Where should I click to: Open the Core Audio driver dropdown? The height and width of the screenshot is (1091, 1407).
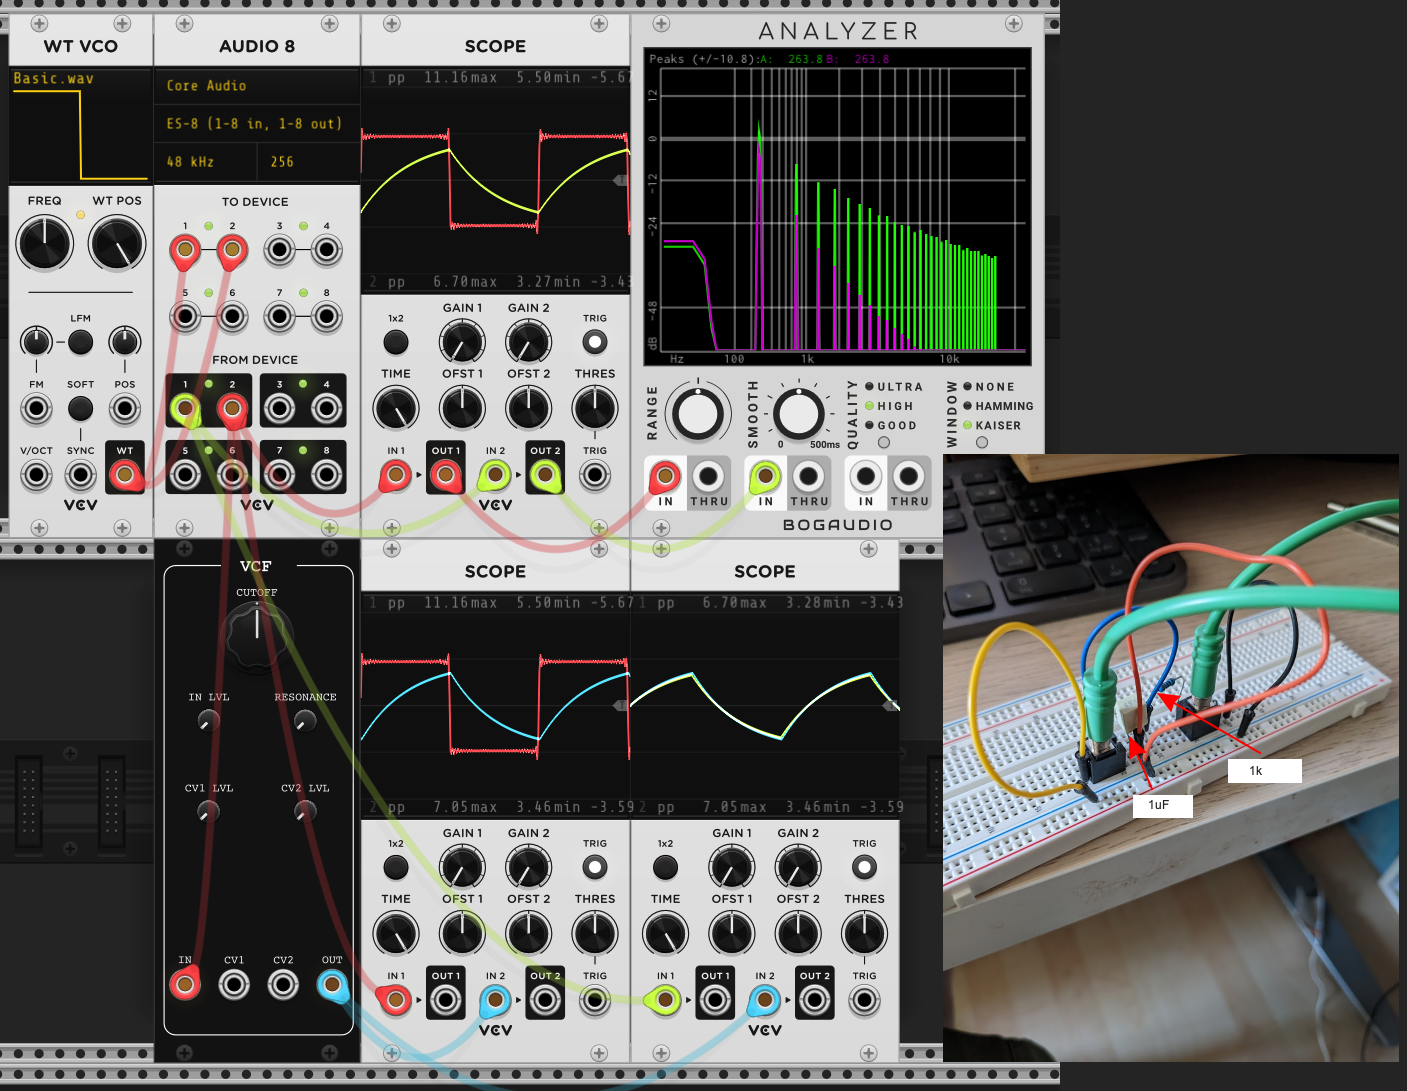coord(257,86)
